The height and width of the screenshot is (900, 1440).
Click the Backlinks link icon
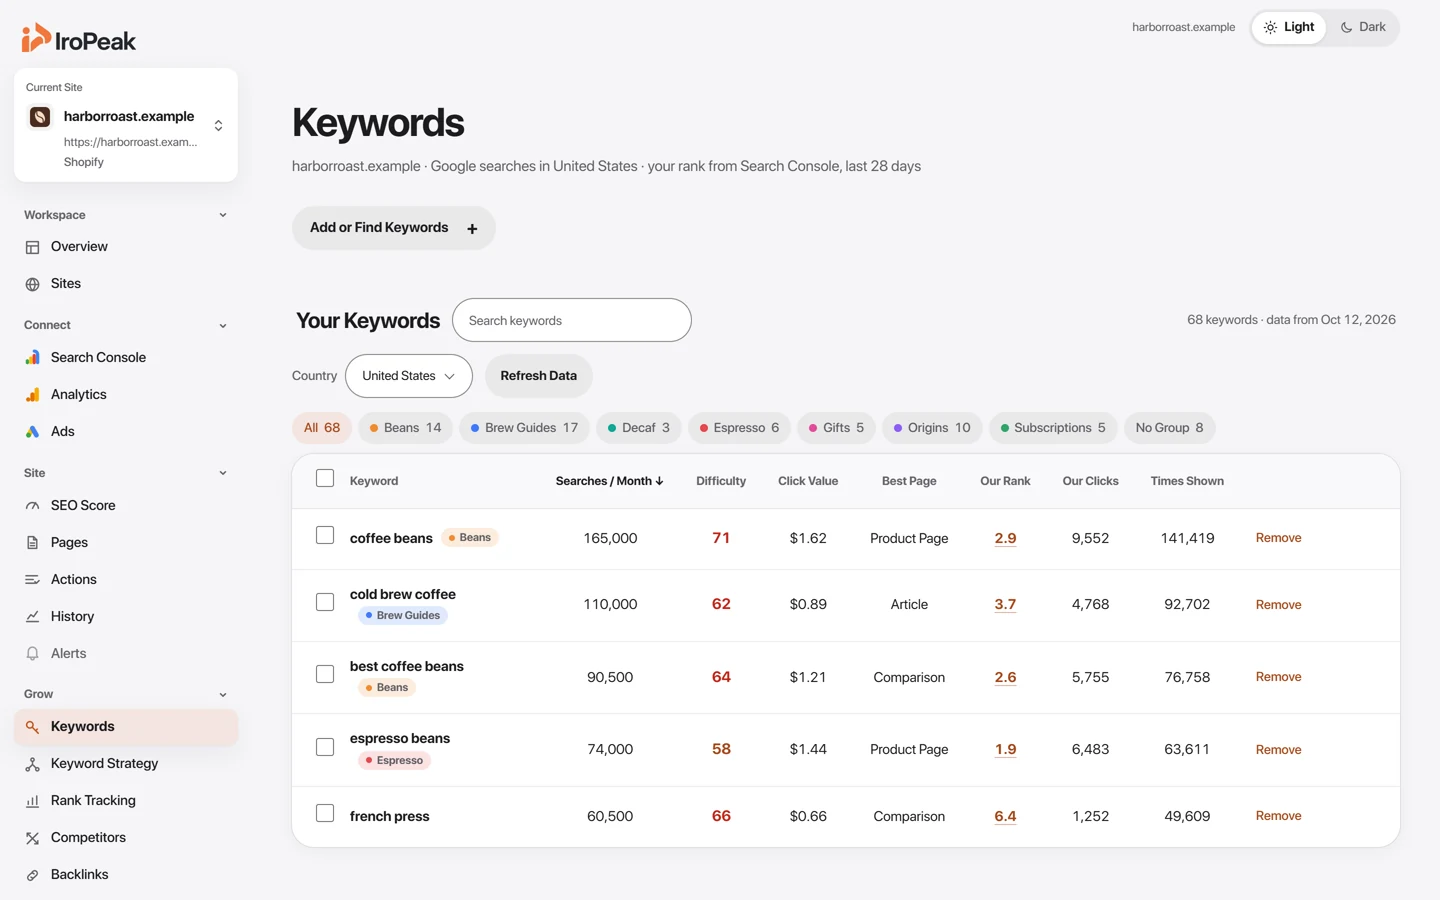(32, 875)
